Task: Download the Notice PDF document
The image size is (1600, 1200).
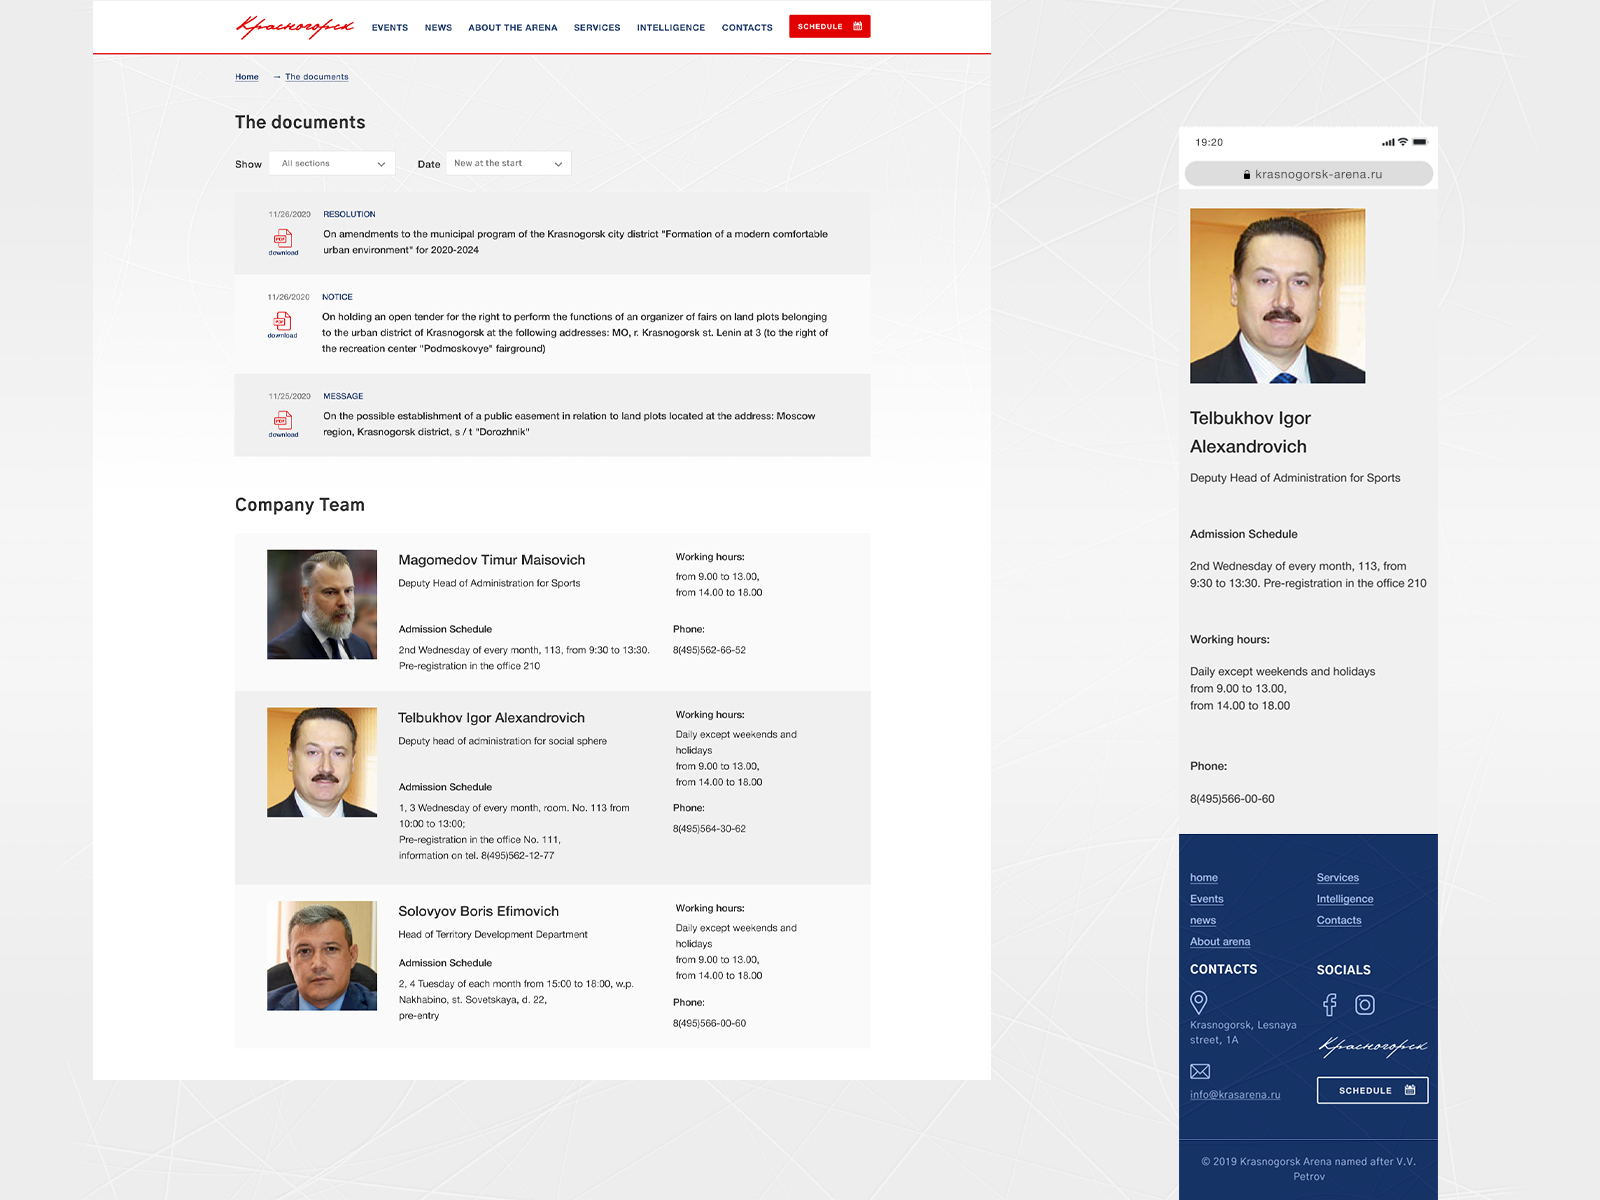Action: (282, 325)
